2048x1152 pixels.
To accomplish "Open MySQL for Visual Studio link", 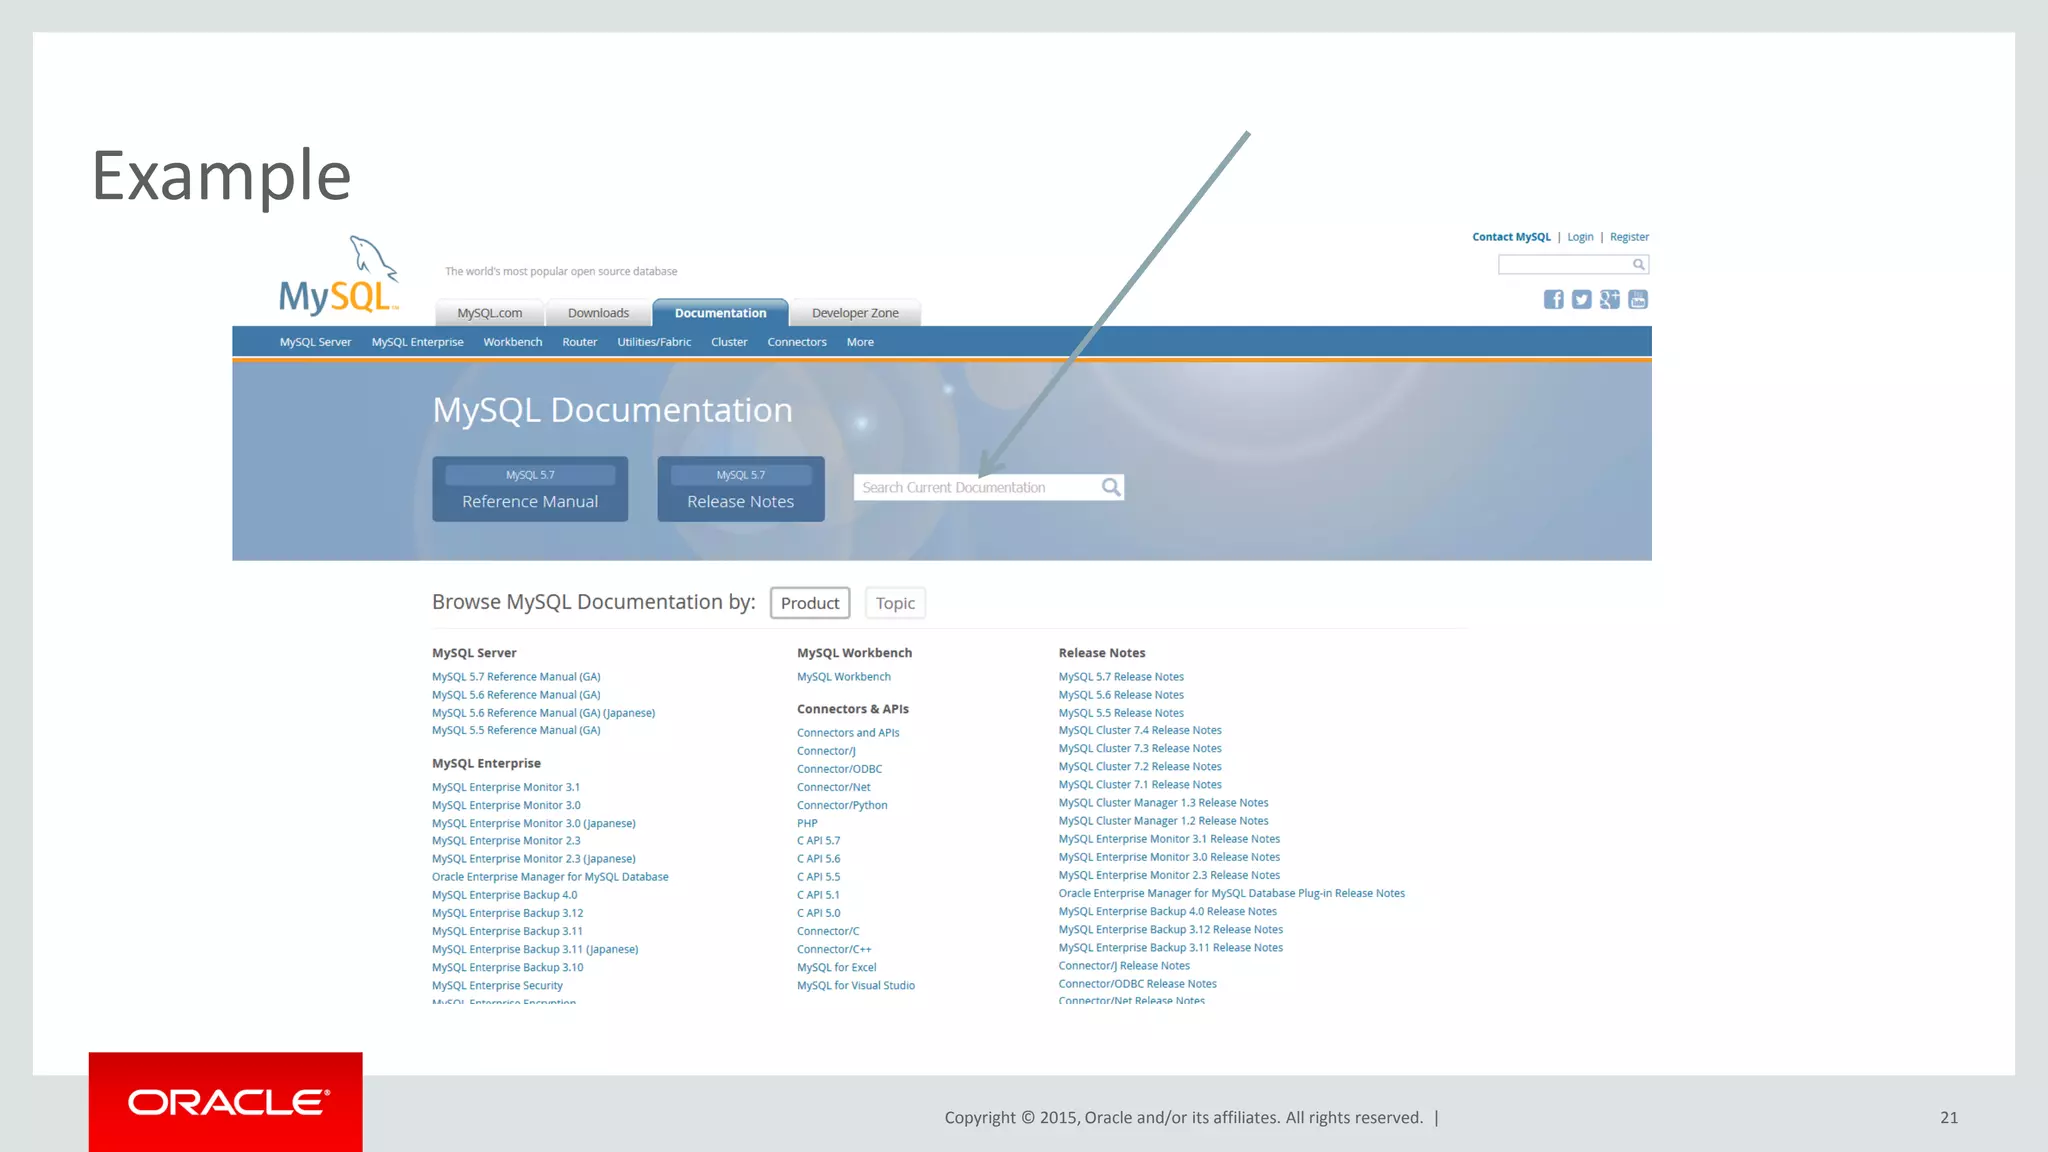I will click(856, 985).
